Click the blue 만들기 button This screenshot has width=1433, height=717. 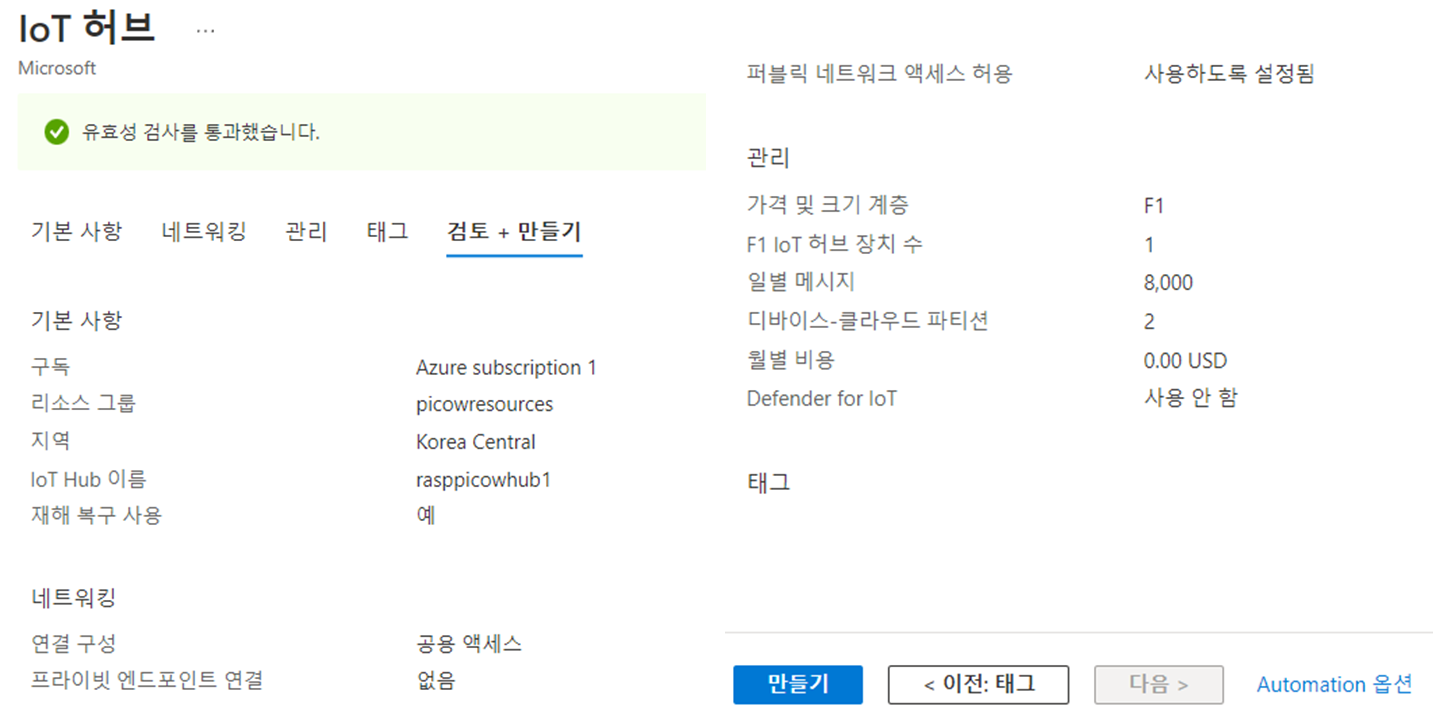coord(798,685)
